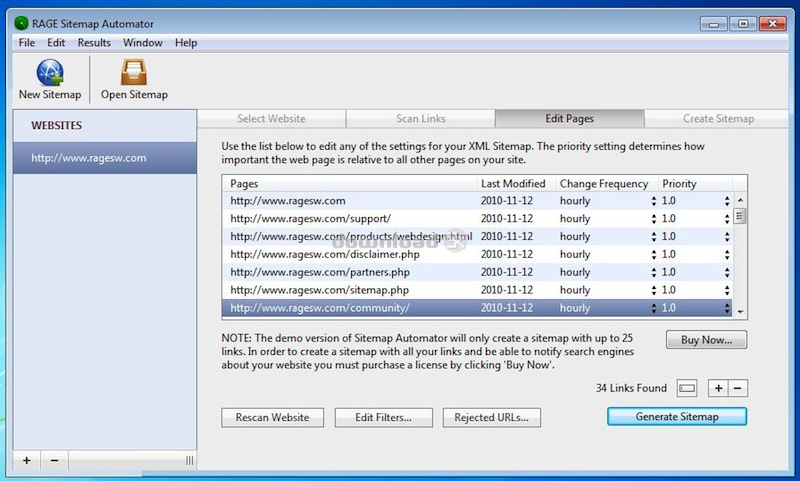
Task: Click the Generate Sitemap button
Action: pyautogui.click(x=677, y=416)
